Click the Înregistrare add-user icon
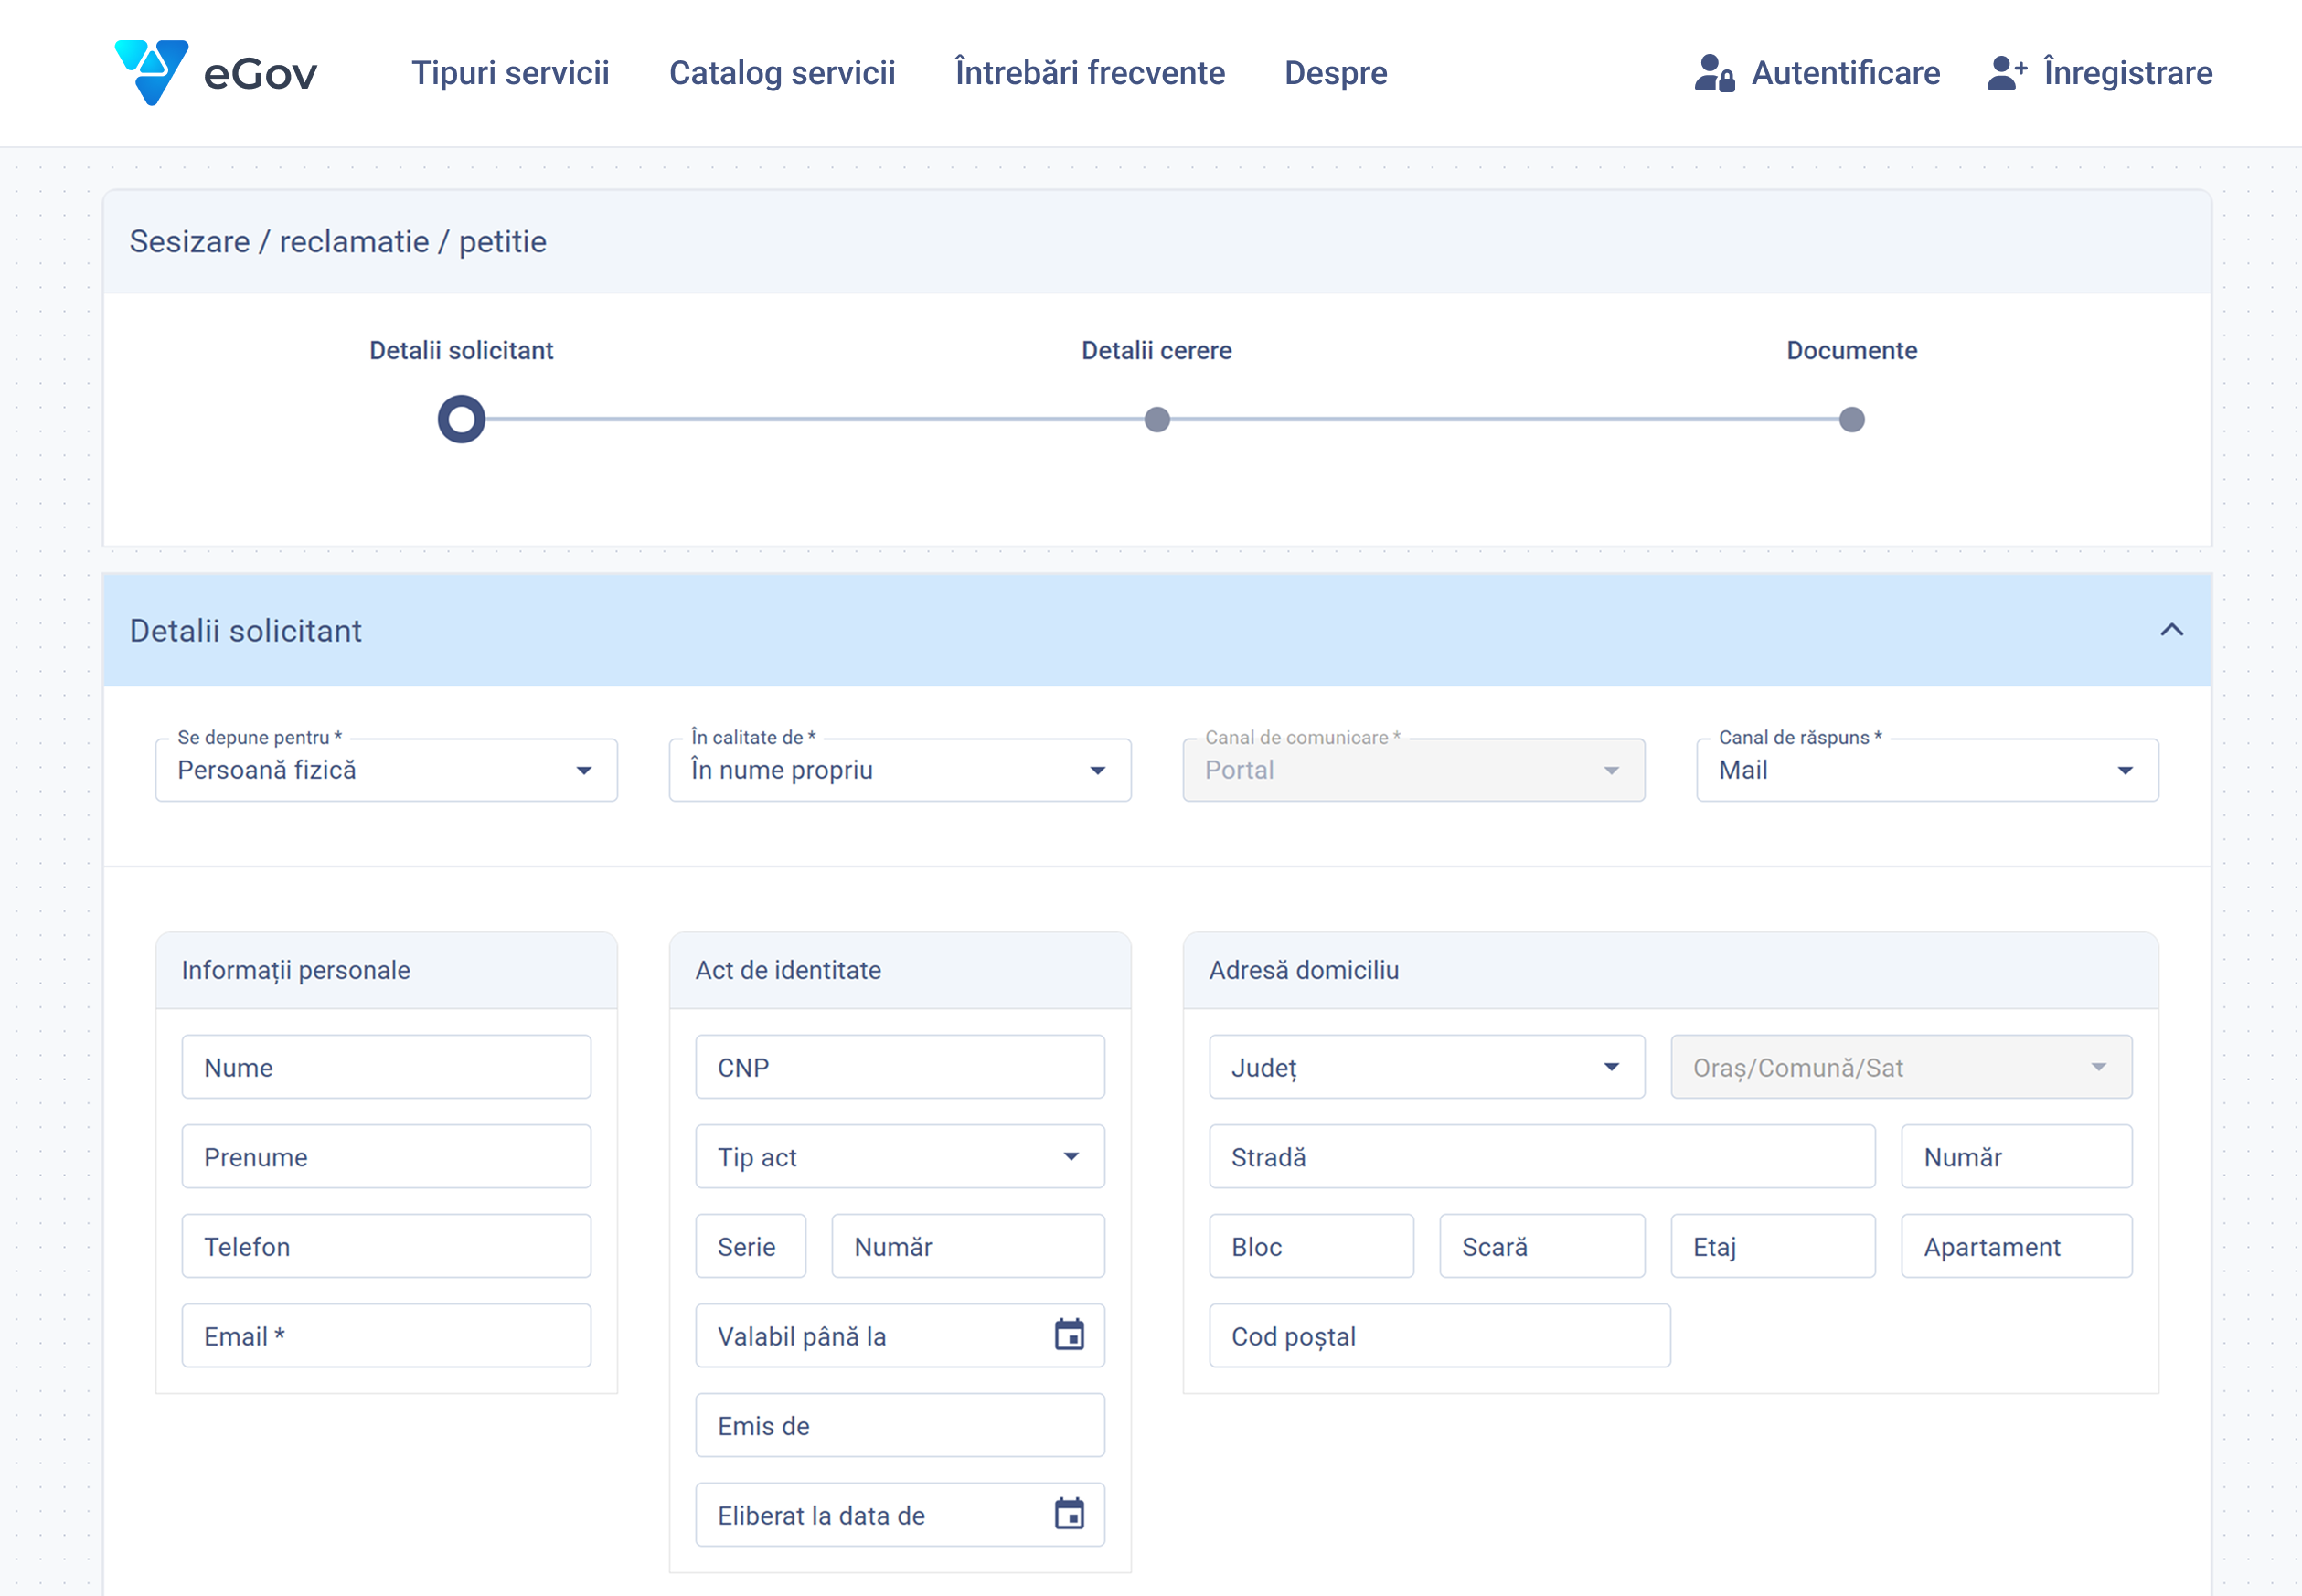 [x=2006, y=73]
